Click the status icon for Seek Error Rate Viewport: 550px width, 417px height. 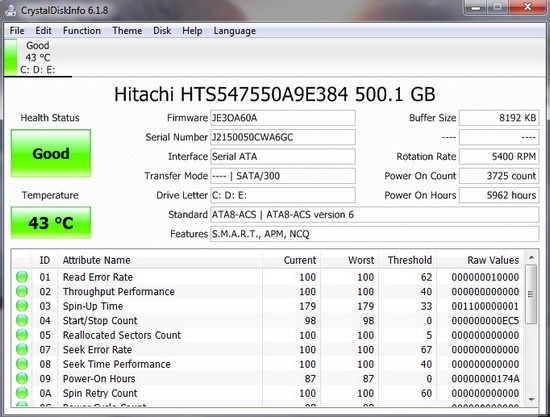click(22, 349)
